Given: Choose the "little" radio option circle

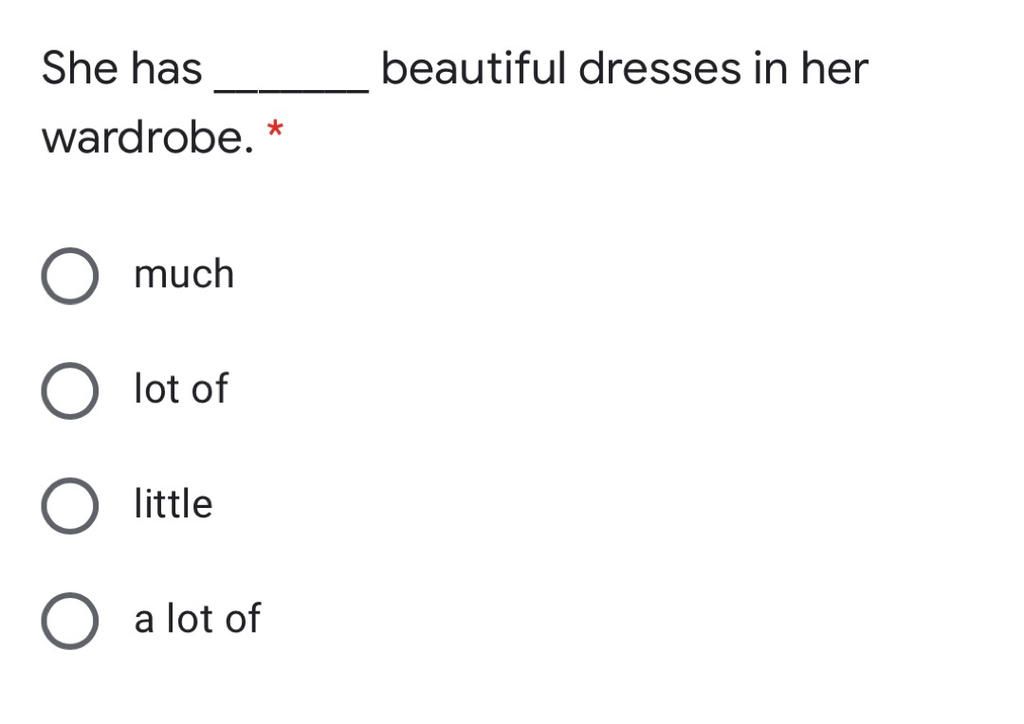Looking at the screenshot, I should [x=70, y=505].
